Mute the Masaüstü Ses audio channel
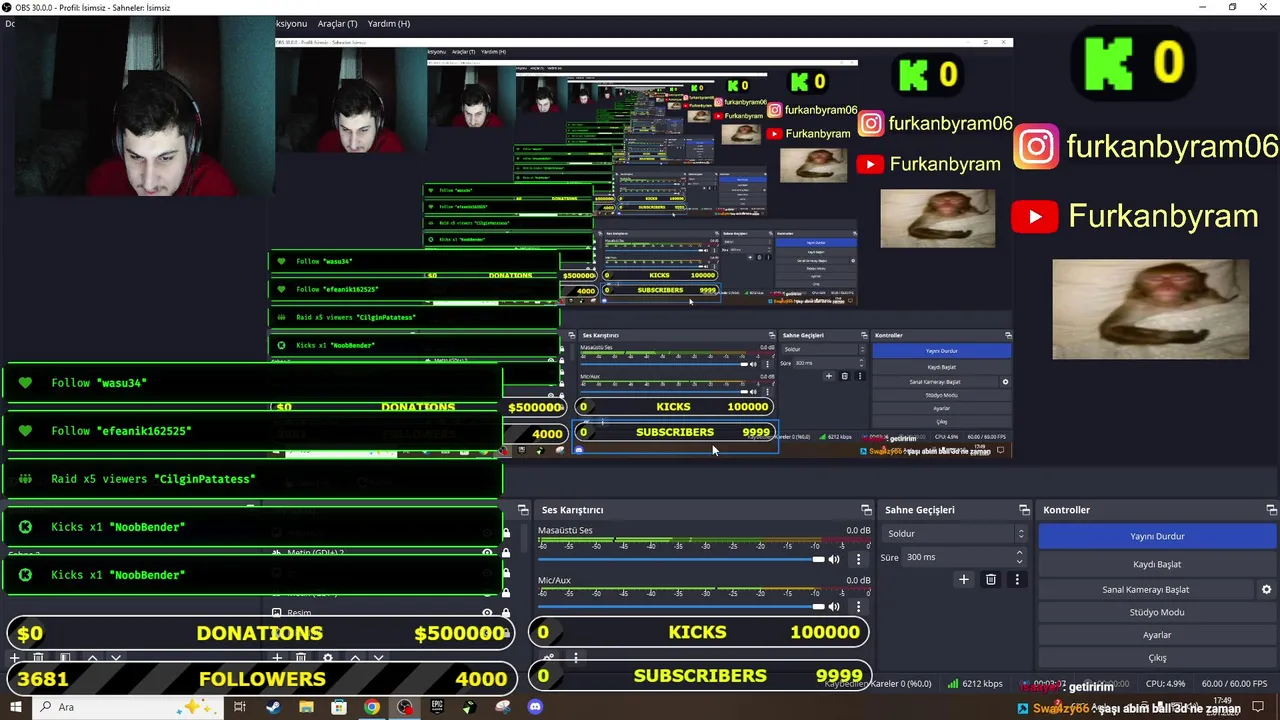Image resolution: width=1280 pixels, height=720 pixels. [x=834, y=559]
